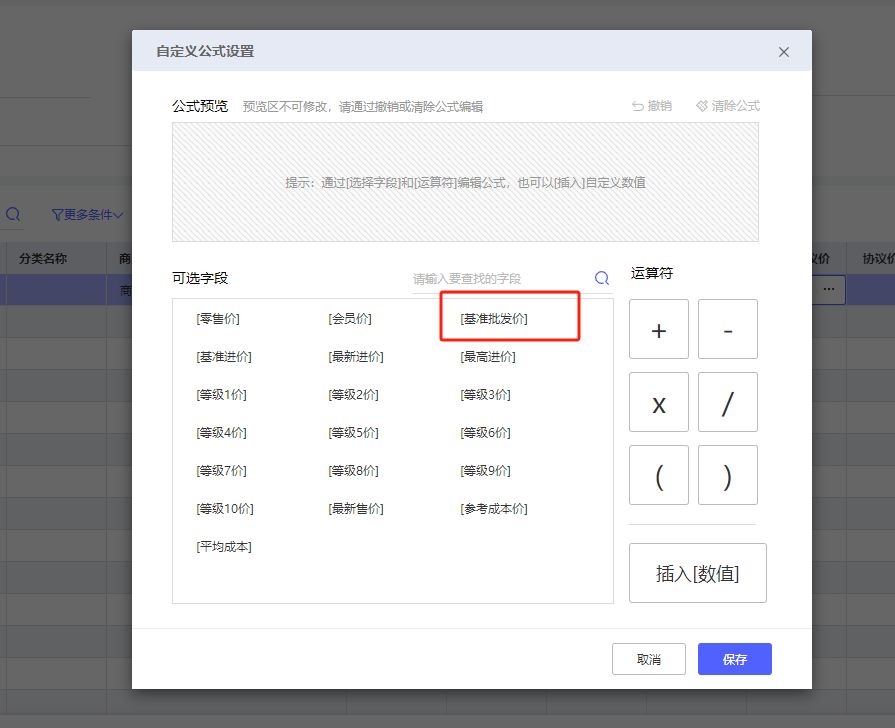
Task: Cancel the dialog with 取消
Action: (648, 659)
